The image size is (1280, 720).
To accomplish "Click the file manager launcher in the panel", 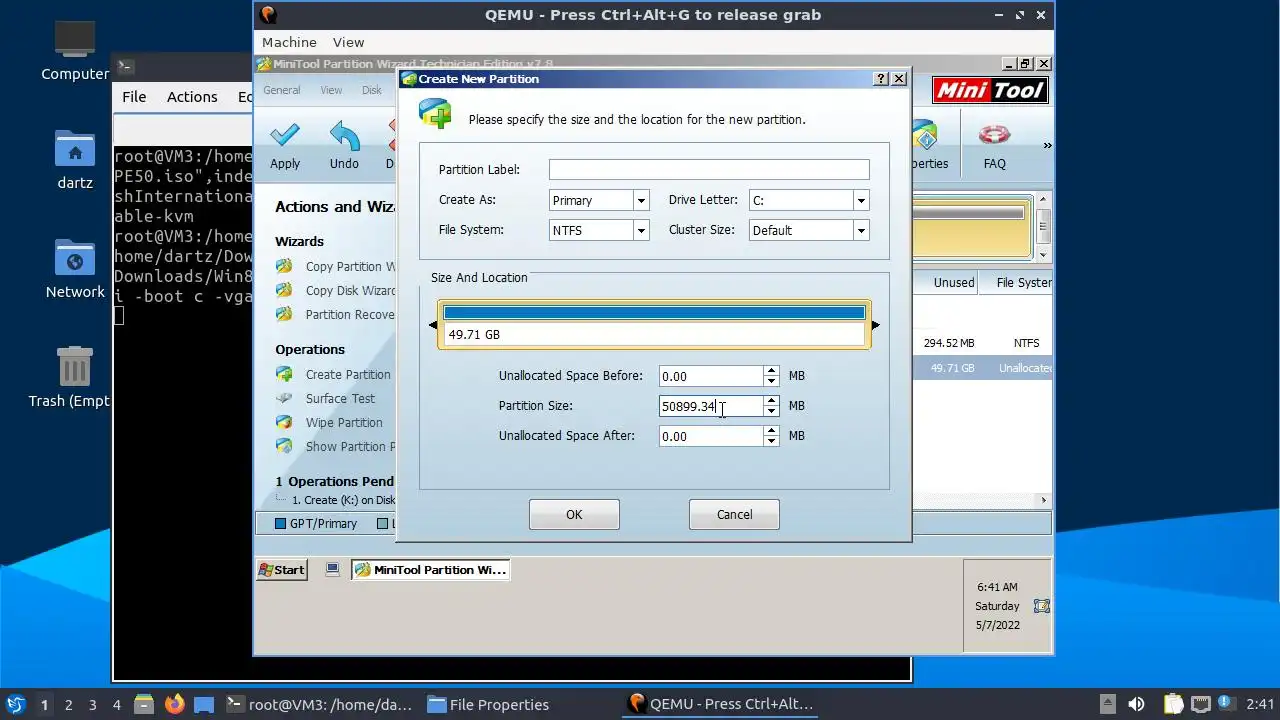I will point(143,704).
